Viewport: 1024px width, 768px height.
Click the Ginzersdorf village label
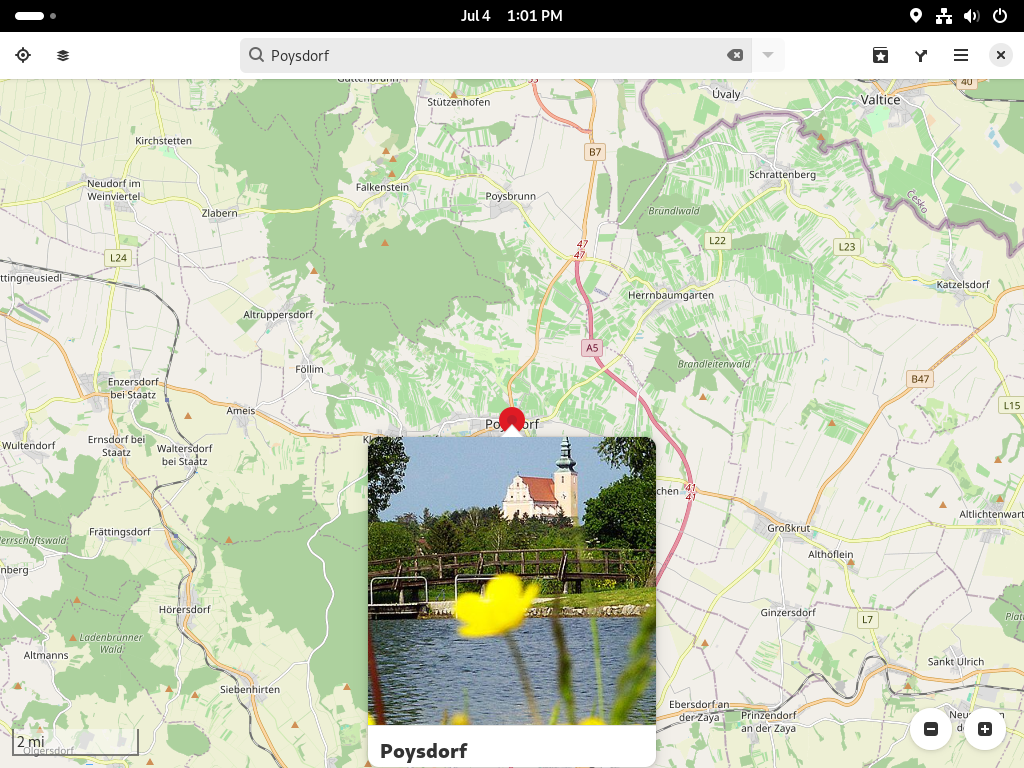click(788, 613)
